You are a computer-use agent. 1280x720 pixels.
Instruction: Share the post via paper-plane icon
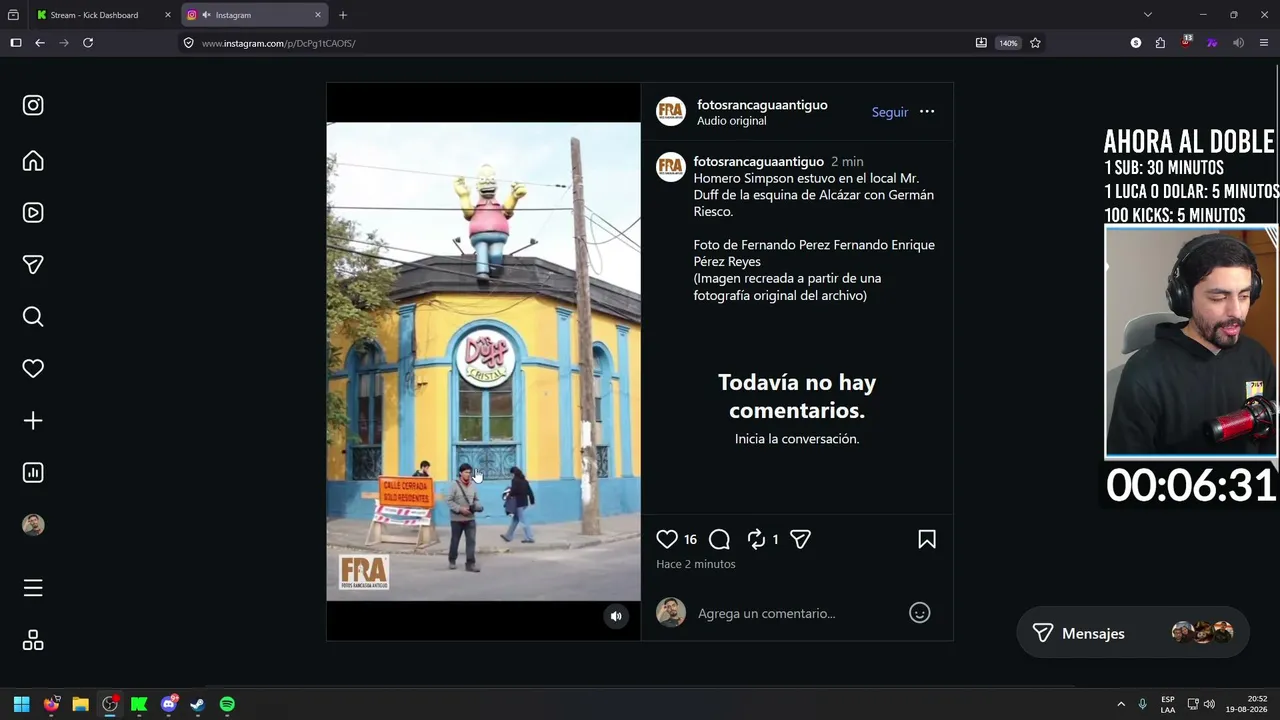(x=800, y=540)
